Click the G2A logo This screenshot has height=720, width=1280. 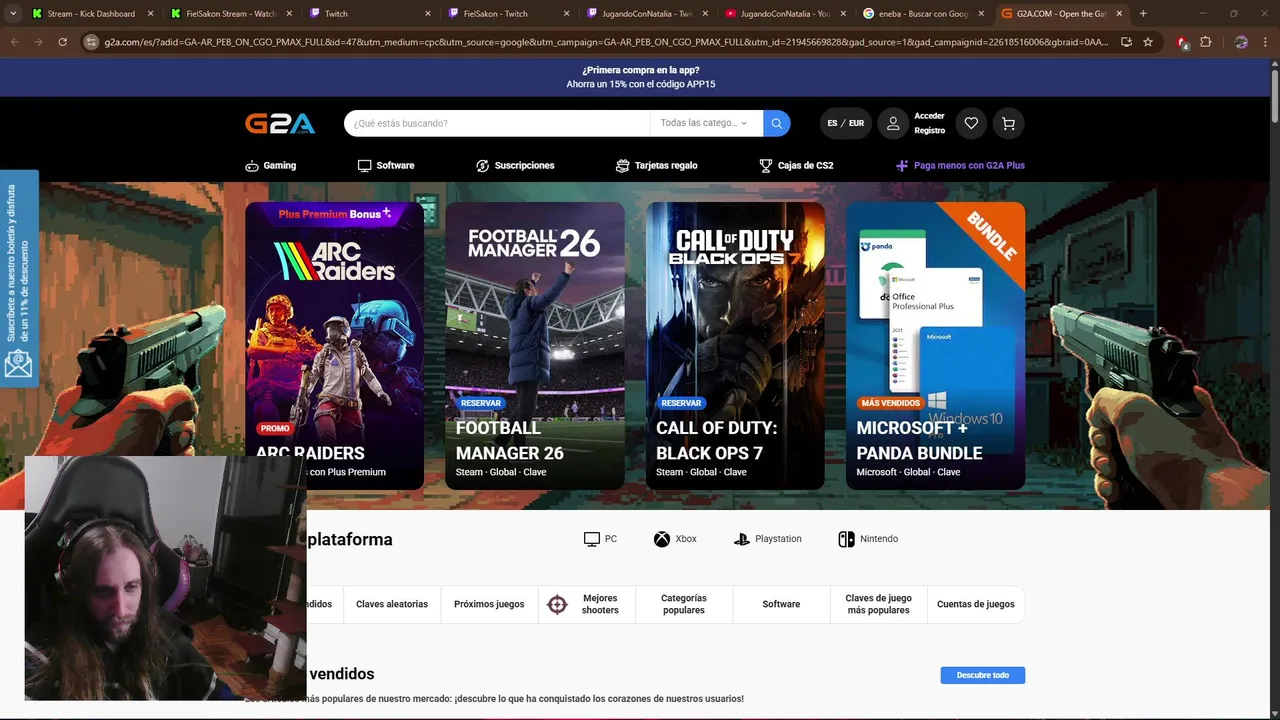[x=280, y=123]
